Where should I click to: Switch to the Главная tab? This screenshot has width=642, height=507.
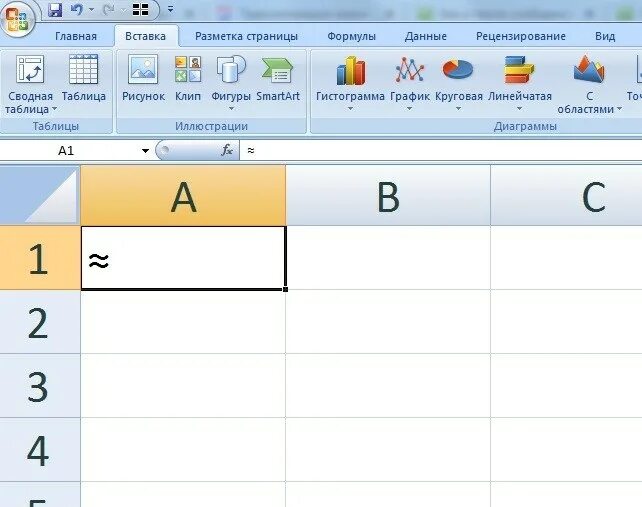tap(76, 36)
